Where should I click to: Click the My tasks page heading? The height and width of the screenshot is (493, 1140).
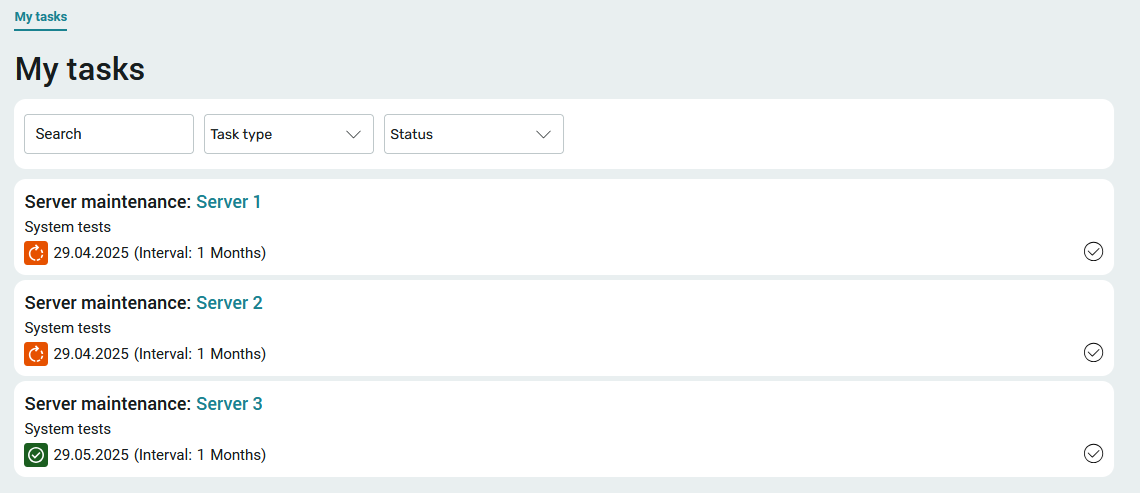80,70
